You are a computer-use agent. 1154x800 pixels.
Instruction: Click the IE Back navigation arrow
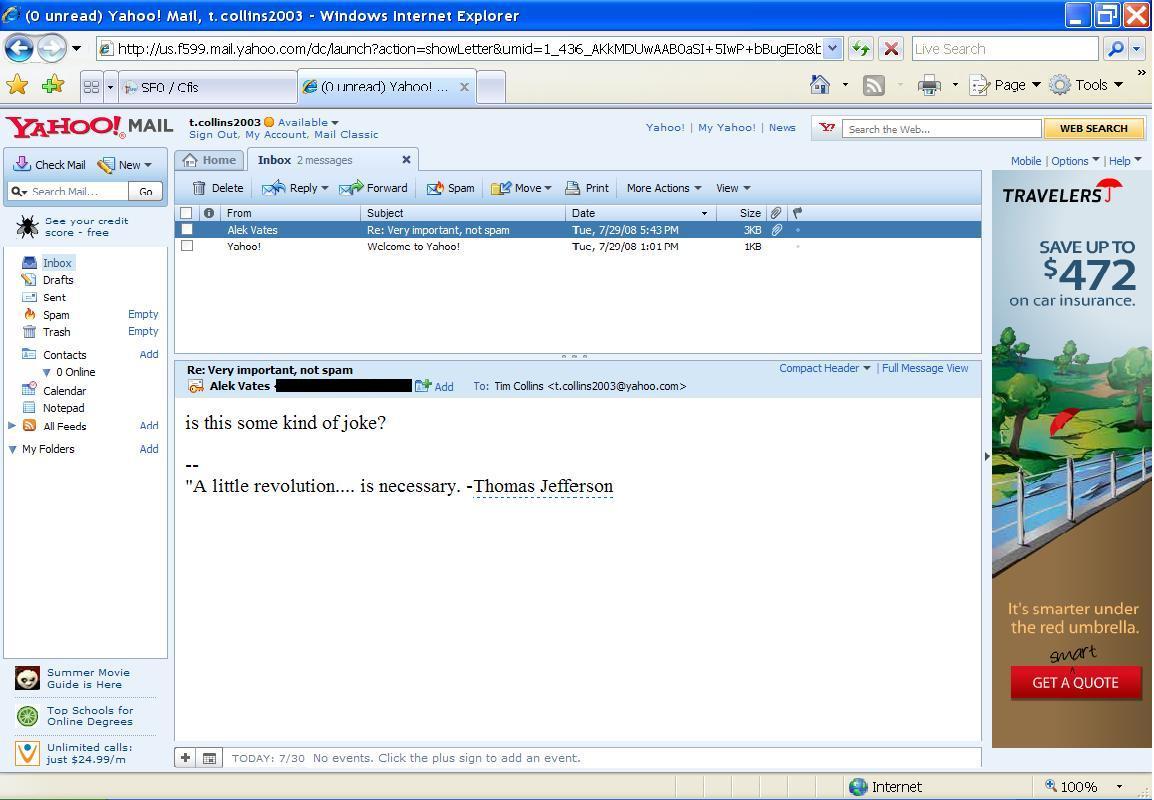pyautogui.click(x=19, y=49)
